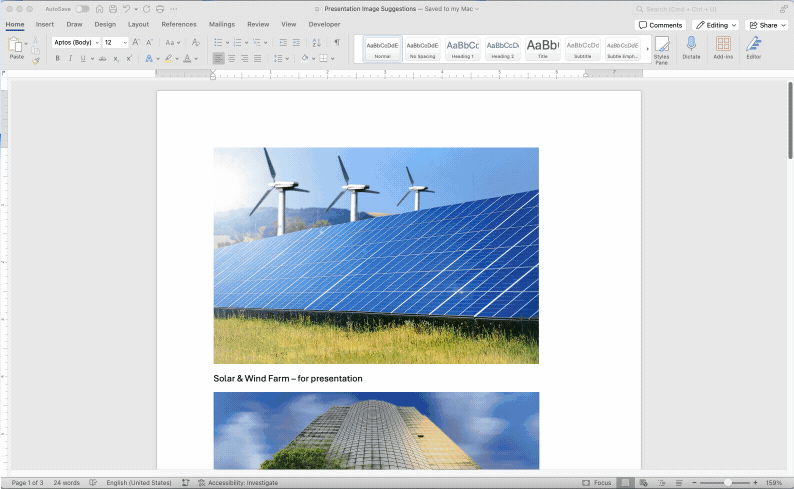Open the Comments button
The width and height of the screenshot is (794, 489).
(x=660, y=25)
